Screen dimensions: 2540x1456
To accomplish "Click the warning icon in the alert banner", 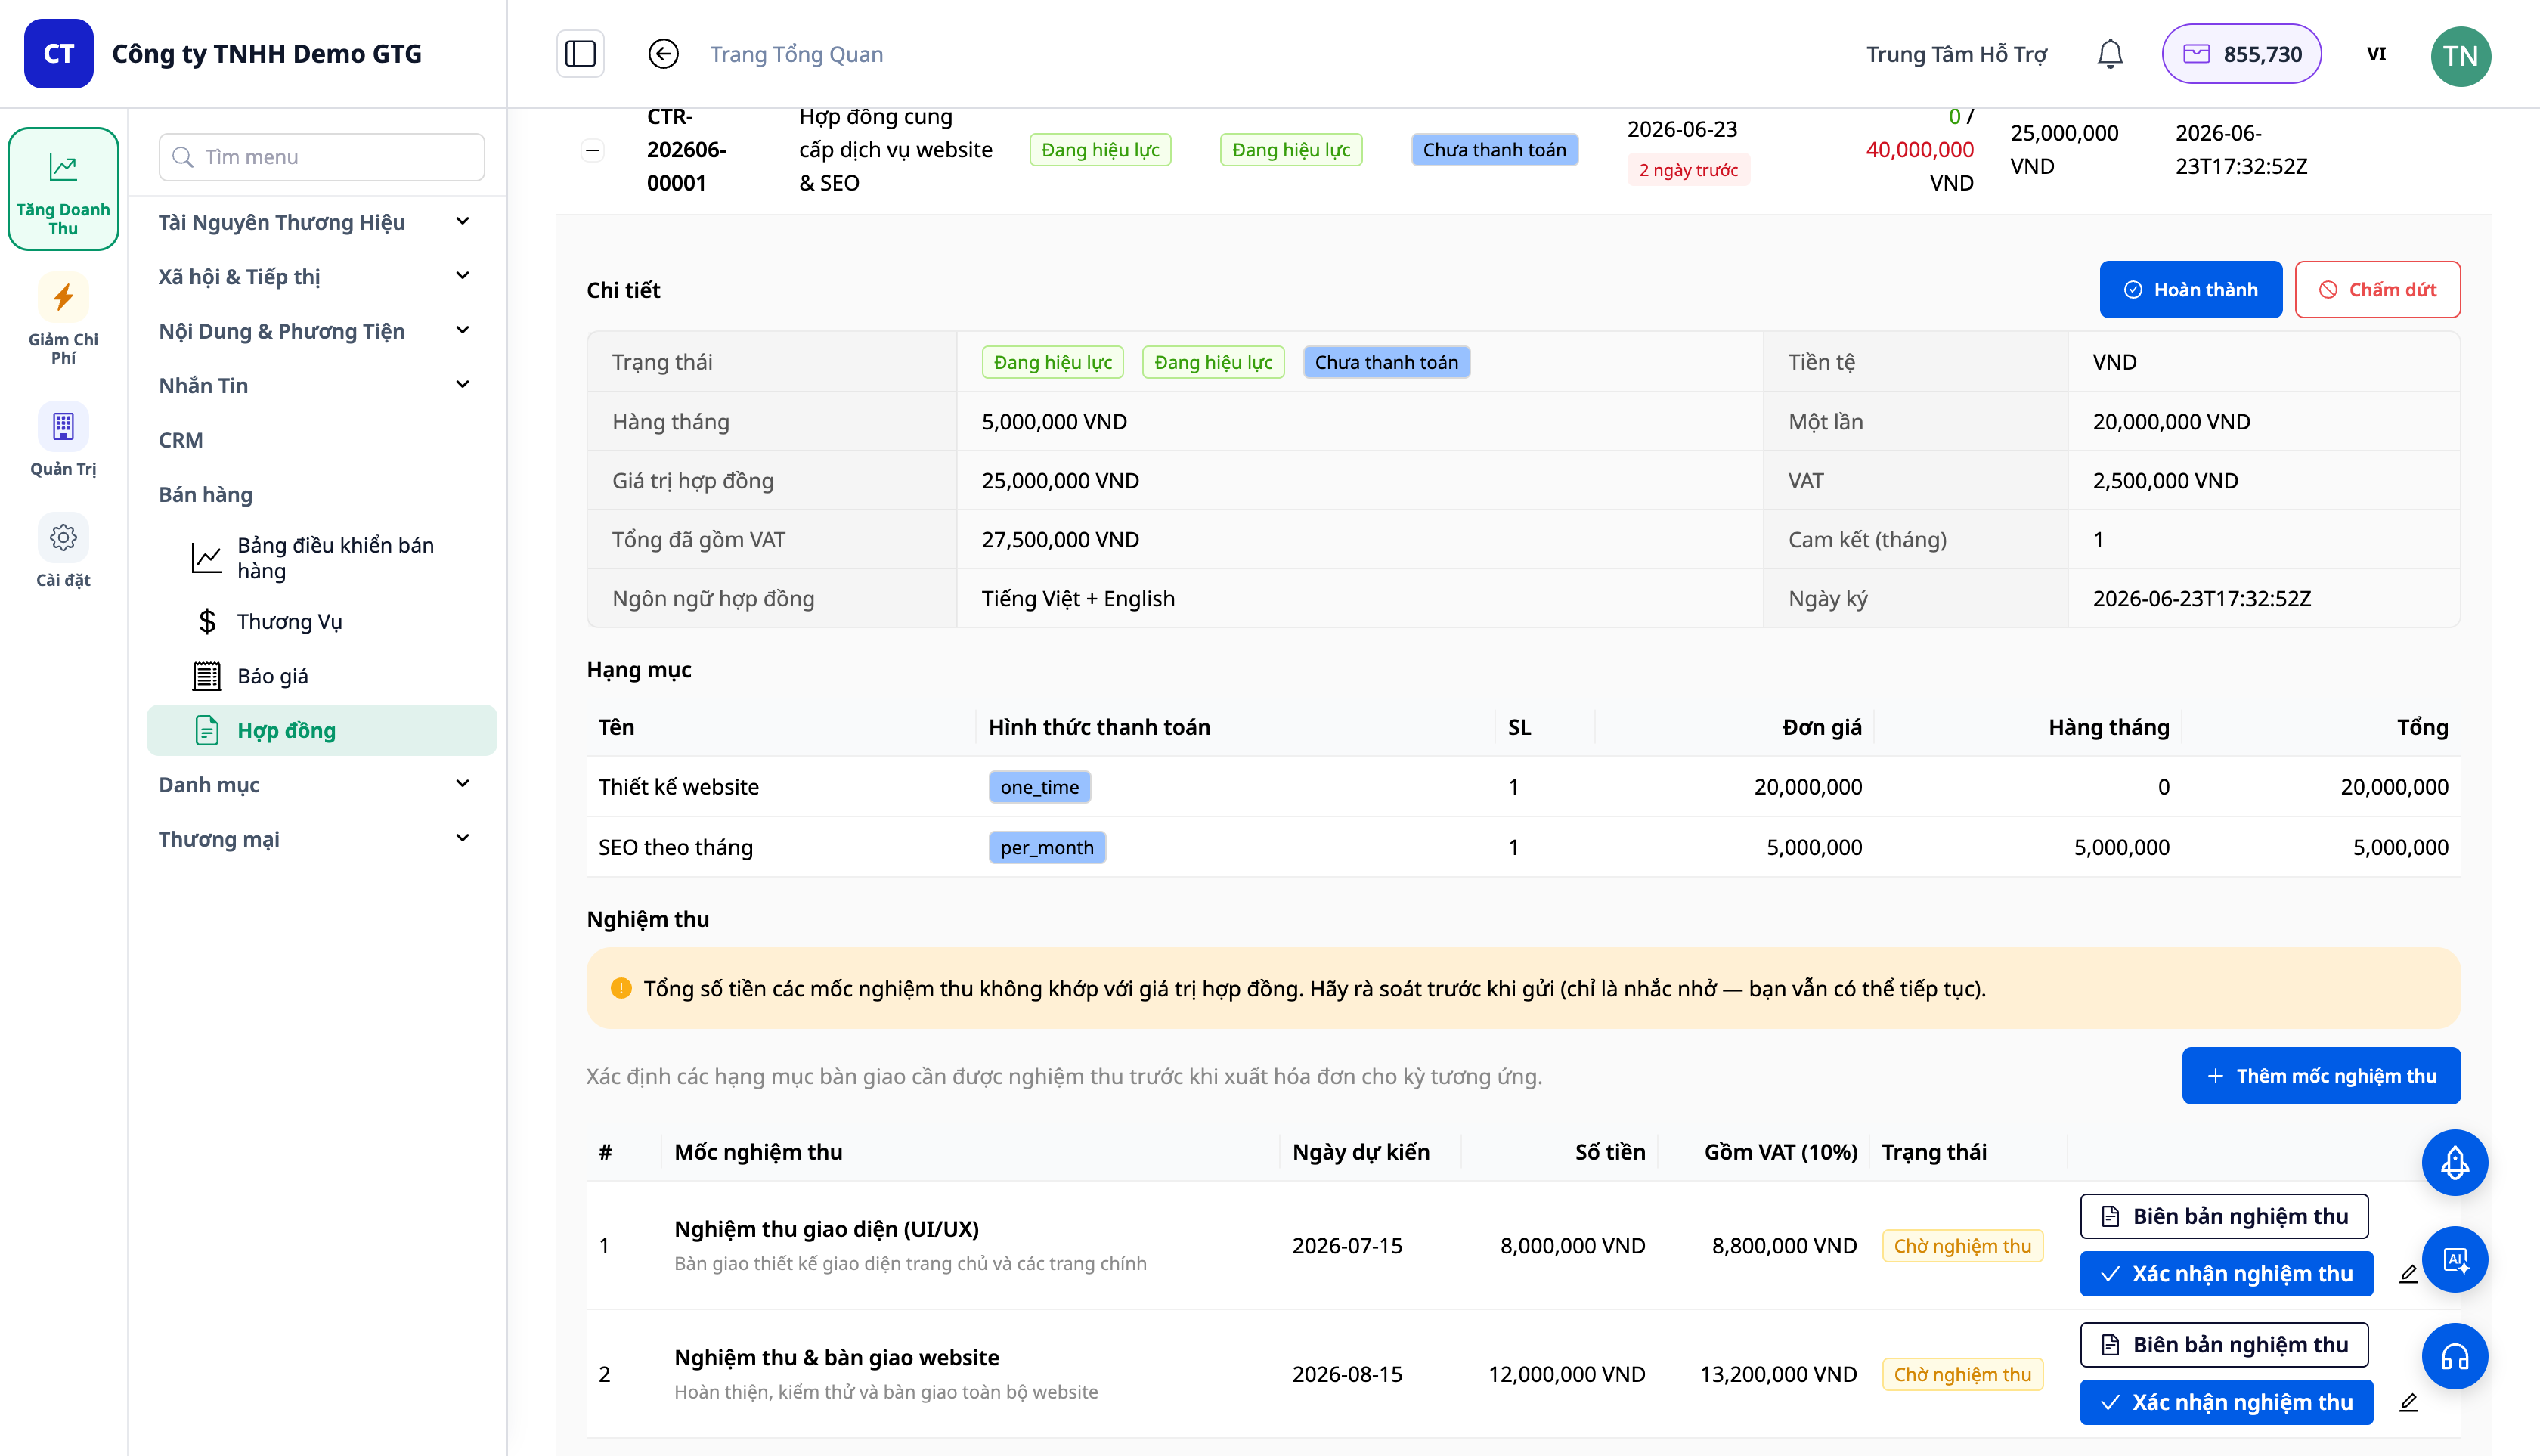I will 621,988.
